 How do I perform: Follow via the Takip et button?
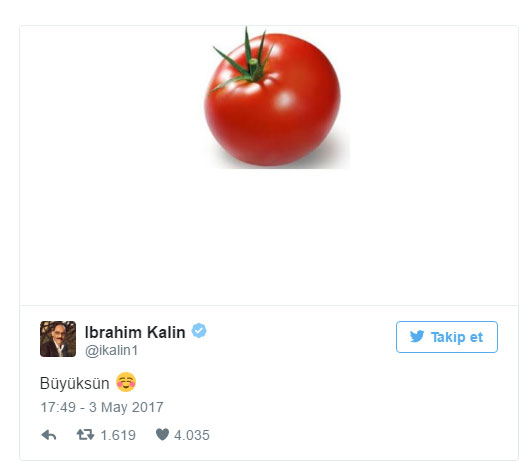click(x=447, y=337)
